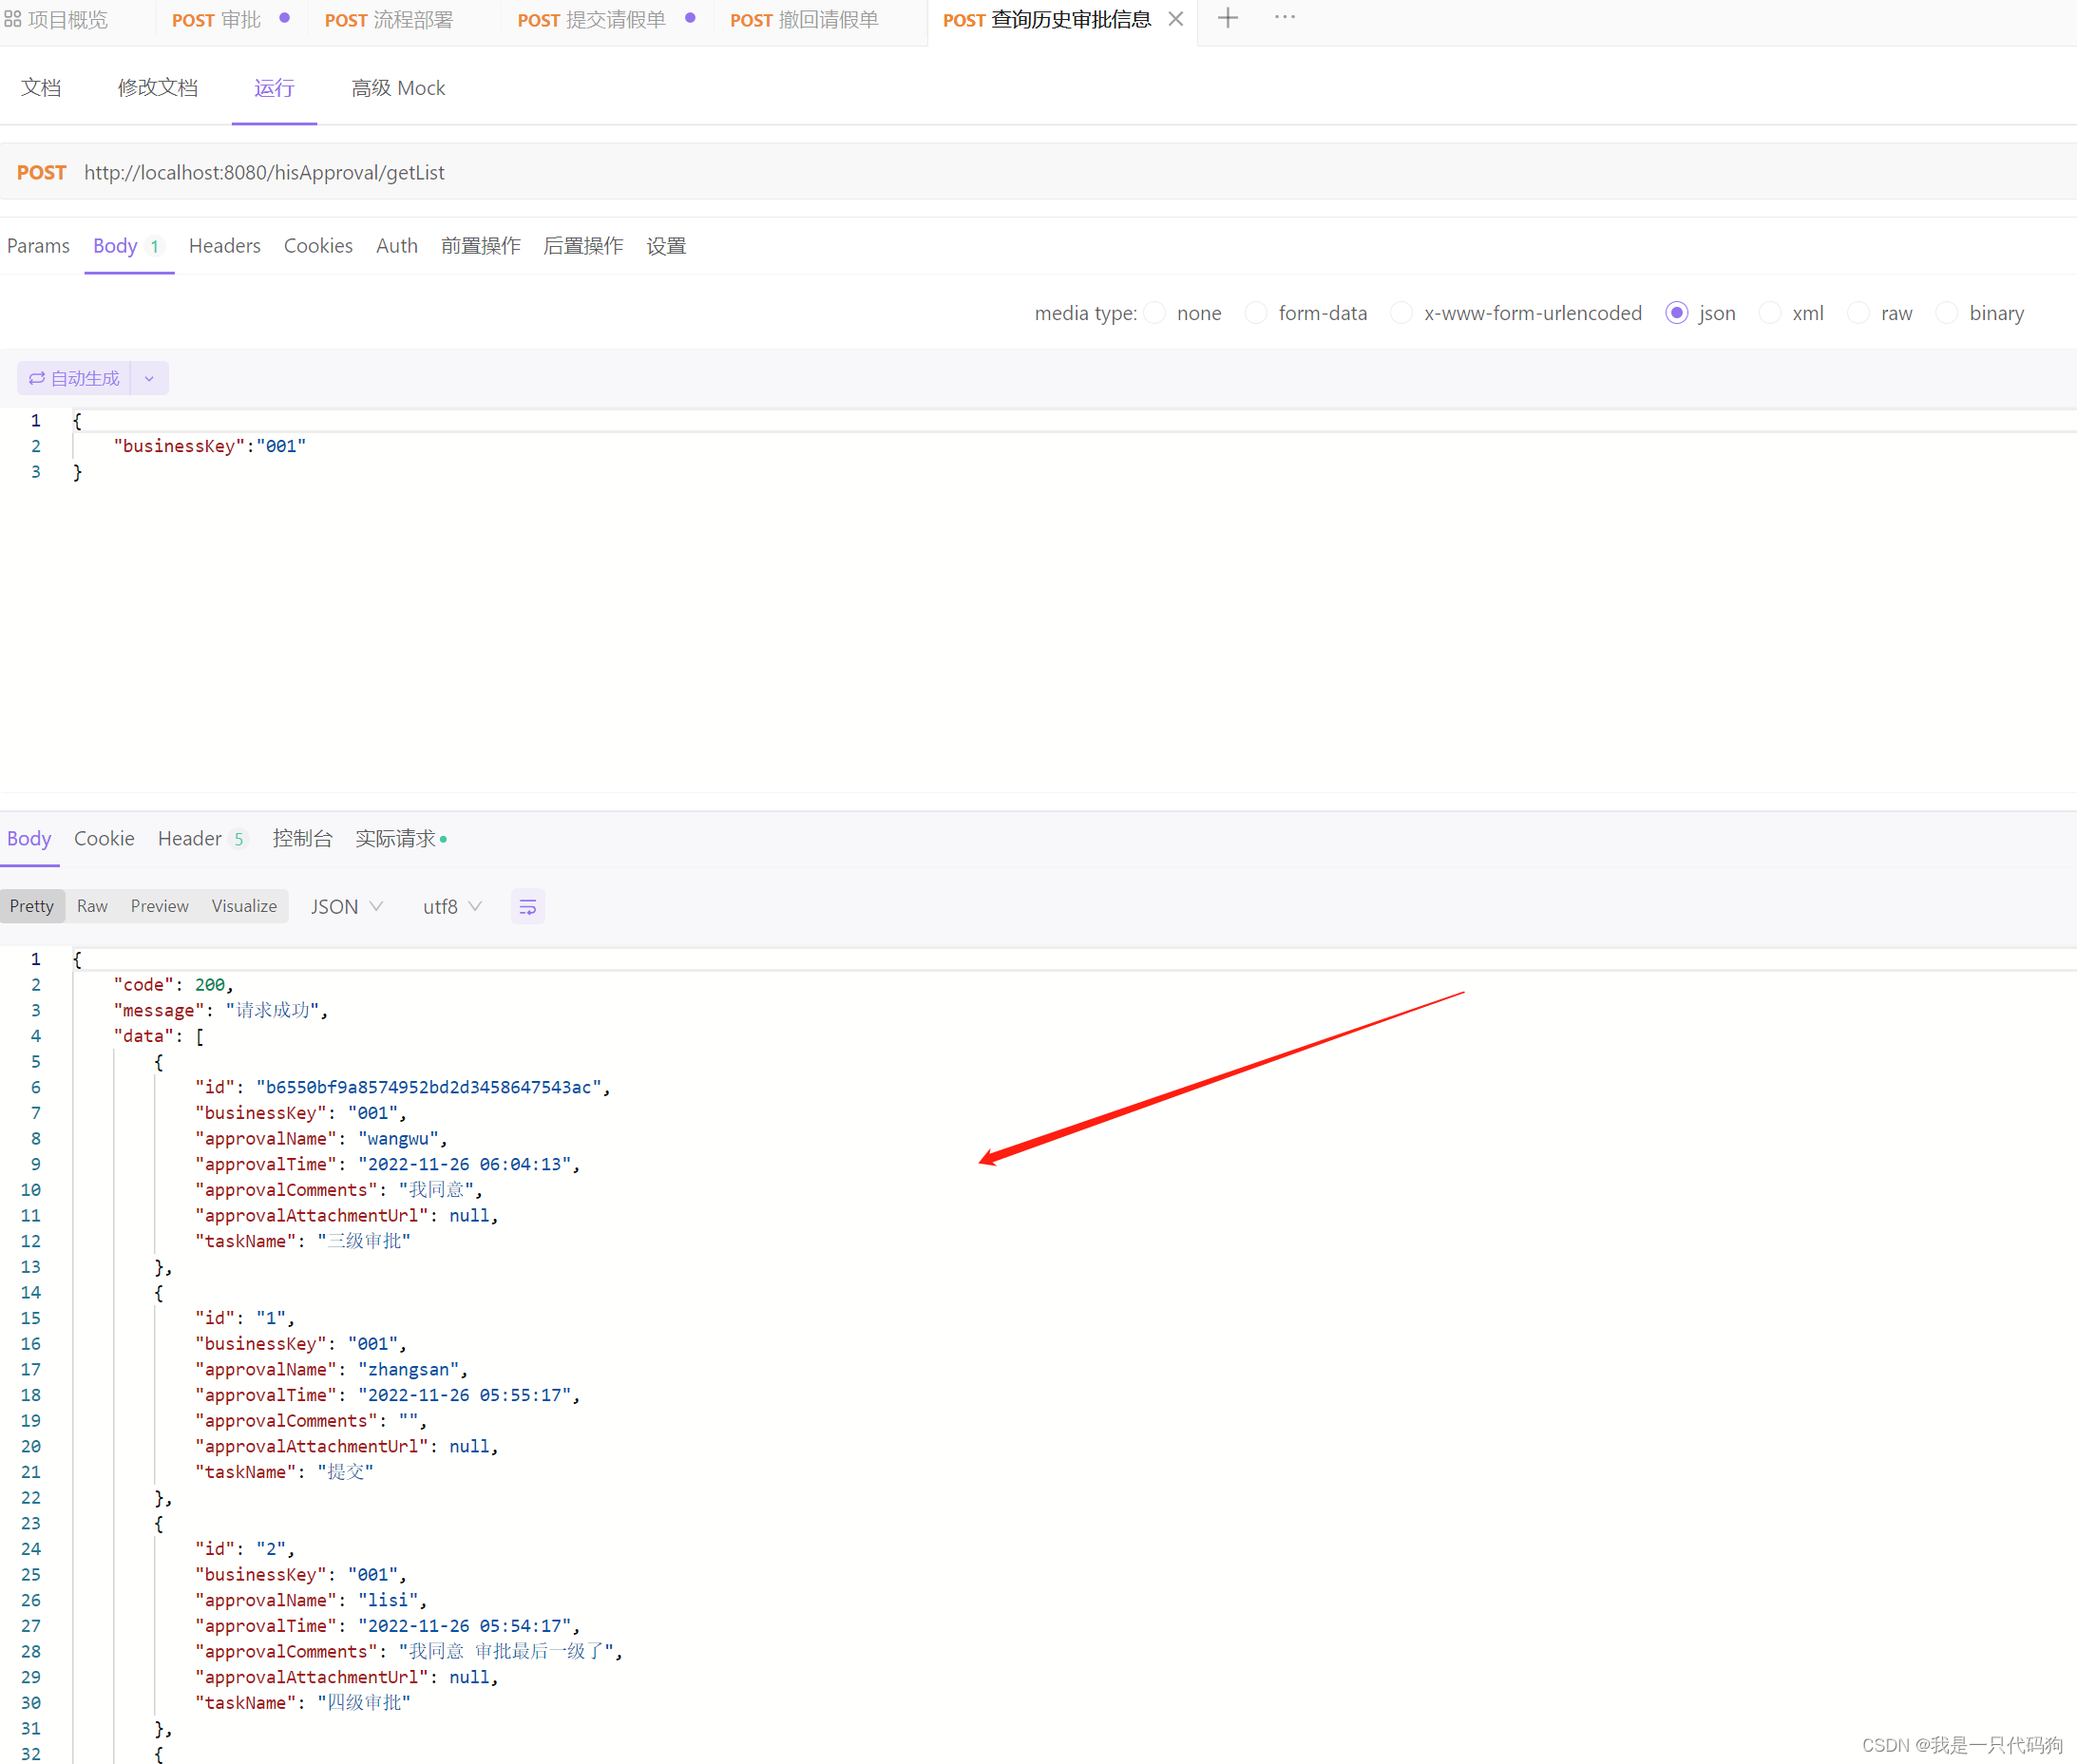
Task: Open the POST 提交请假单 tab
Action: pyautogui.click(x=592, y=20)
